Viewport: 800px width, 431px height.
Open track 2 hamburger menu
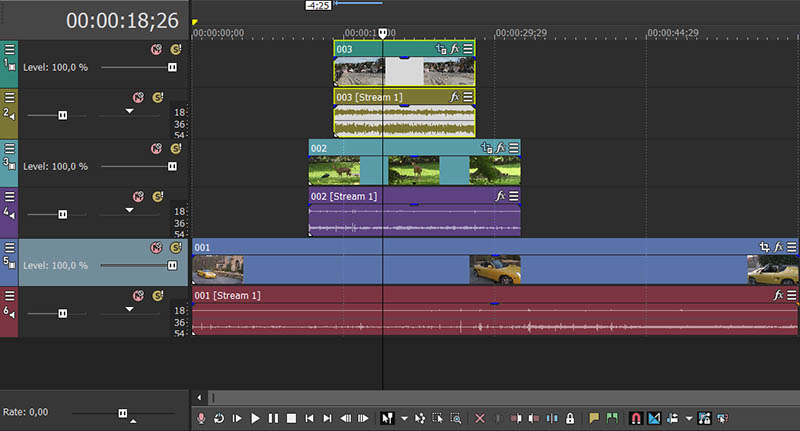[10, 97]
